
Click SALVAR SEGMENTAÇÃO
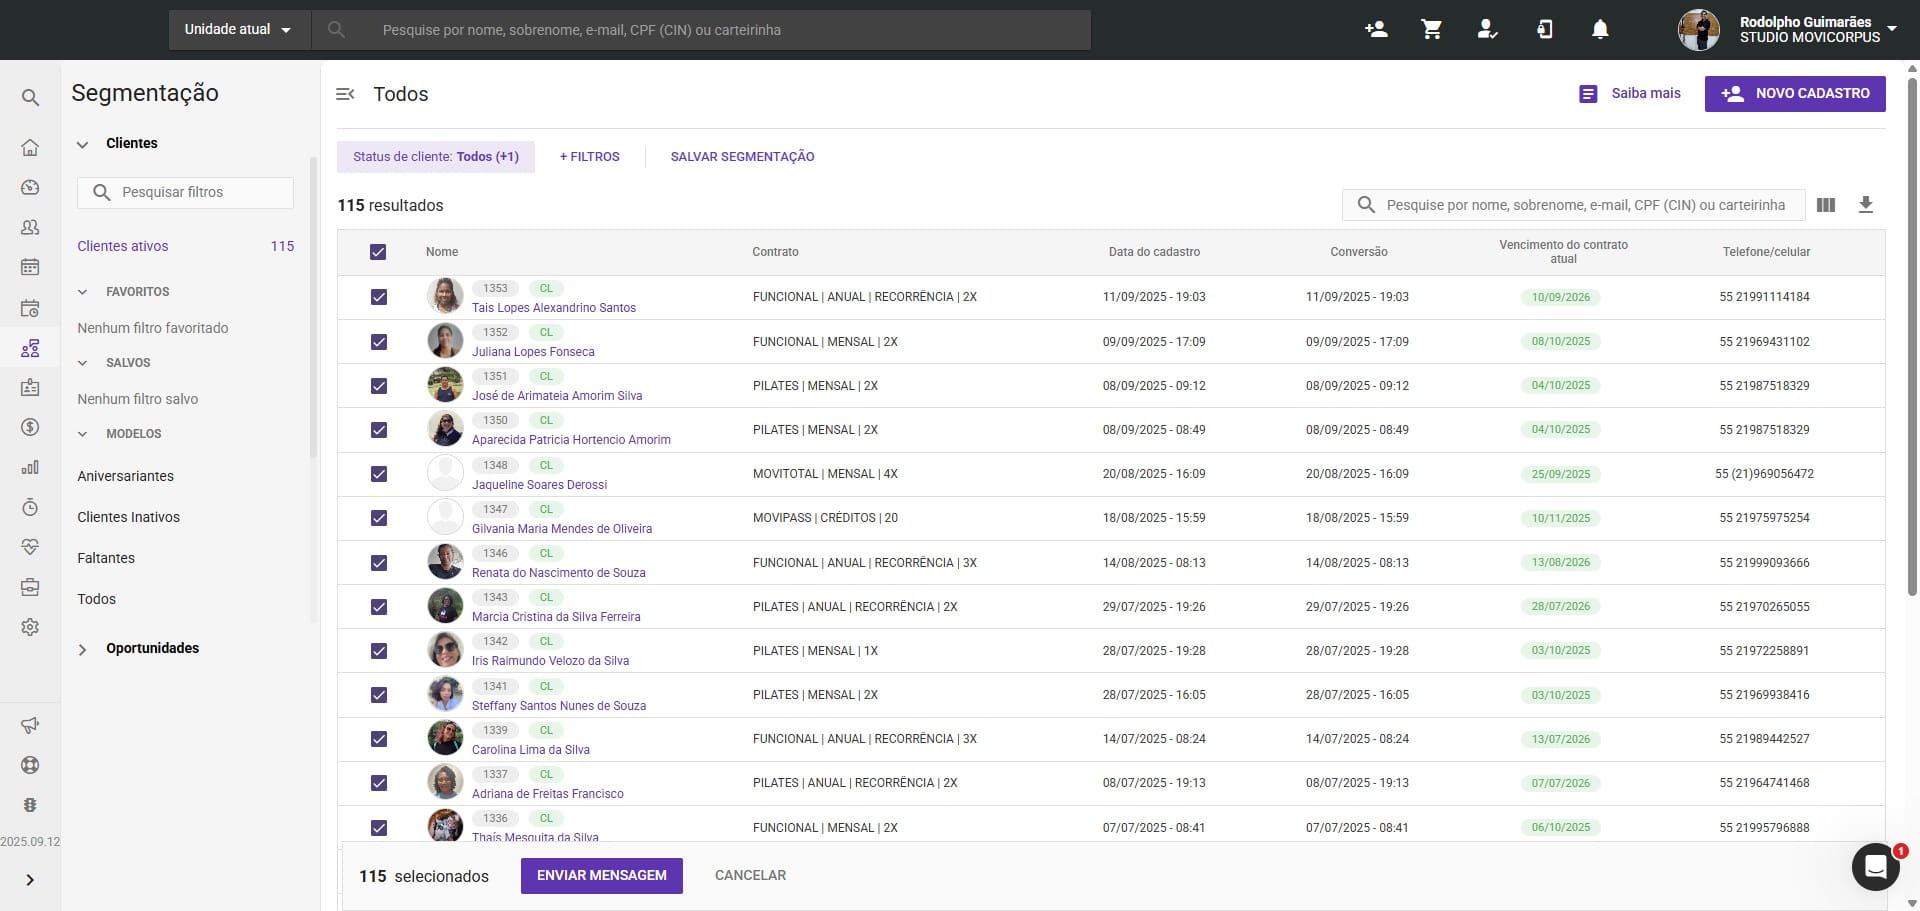click(742, 157)
